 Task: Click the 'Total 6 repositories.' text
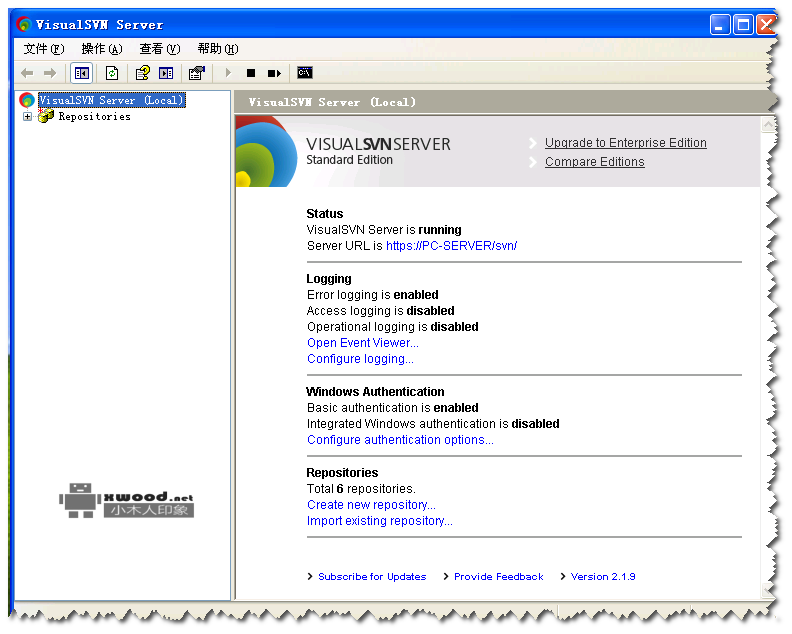coord(361,489)
